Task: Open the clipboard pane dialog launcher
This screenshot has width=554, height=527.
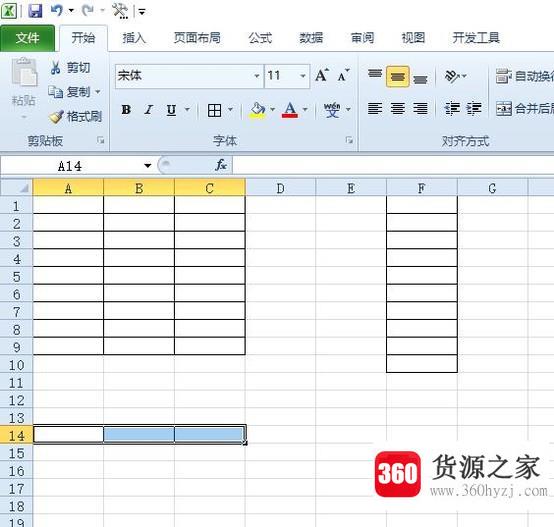Action: 101,141
